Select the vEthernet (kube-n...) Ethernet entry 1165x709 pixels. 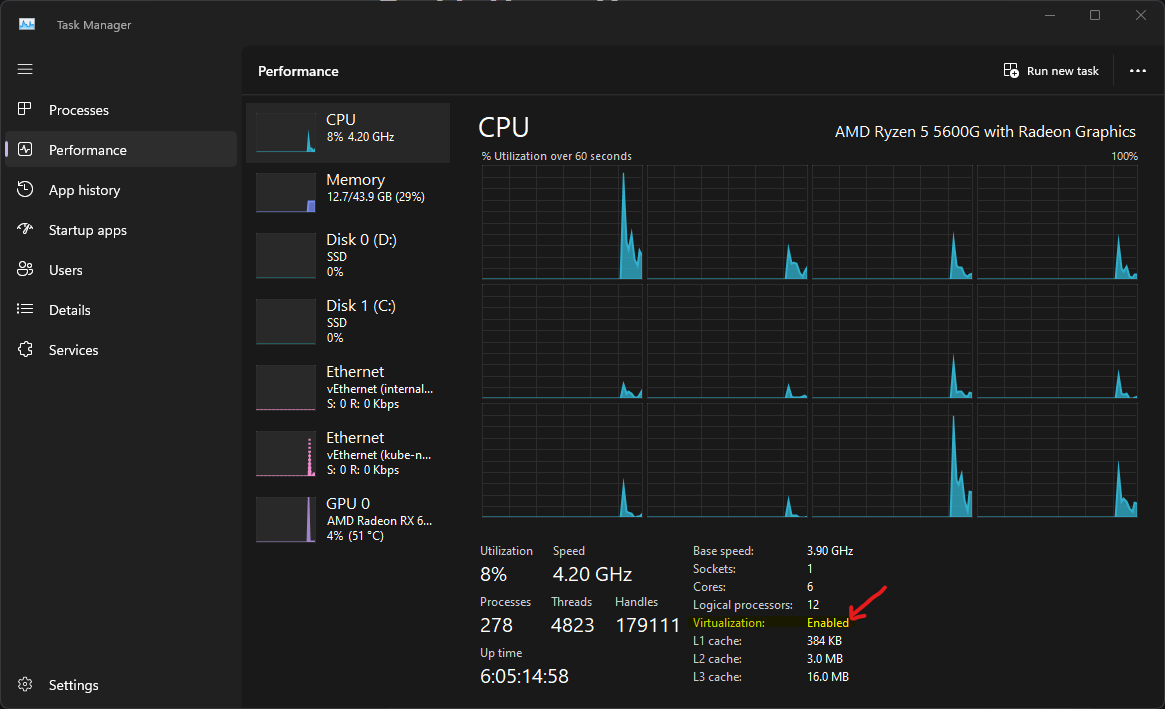pyautogui.click(x=347, y=453)
